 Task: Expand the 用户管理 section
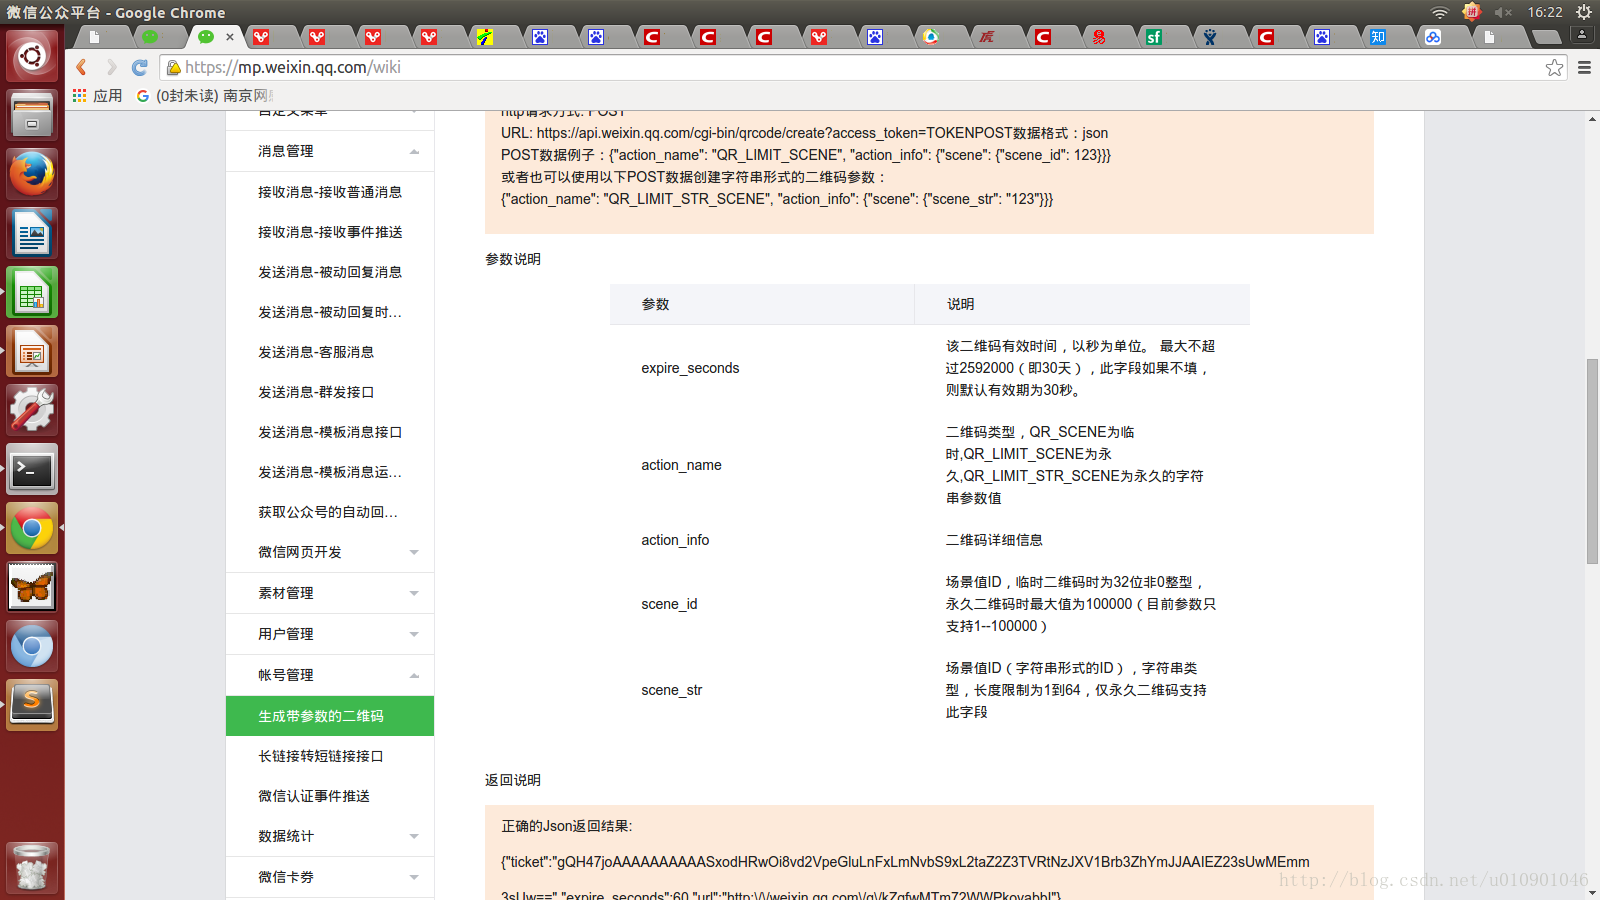(330, 634)
